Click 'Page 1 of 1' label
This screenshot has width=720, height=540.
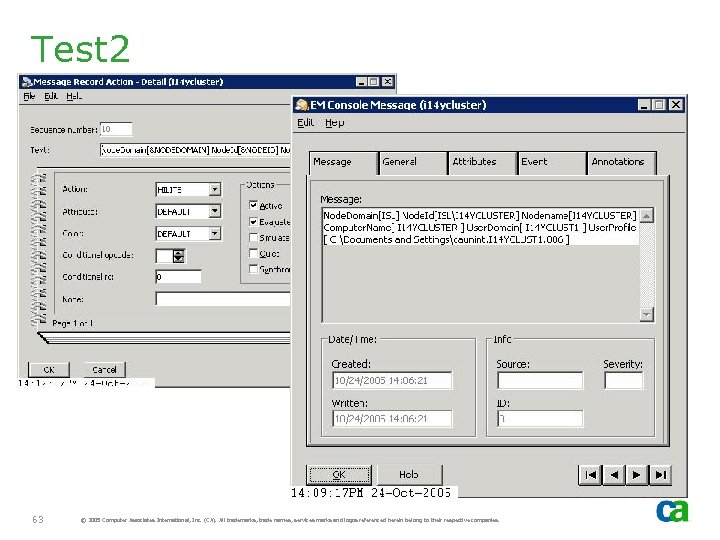73,323
